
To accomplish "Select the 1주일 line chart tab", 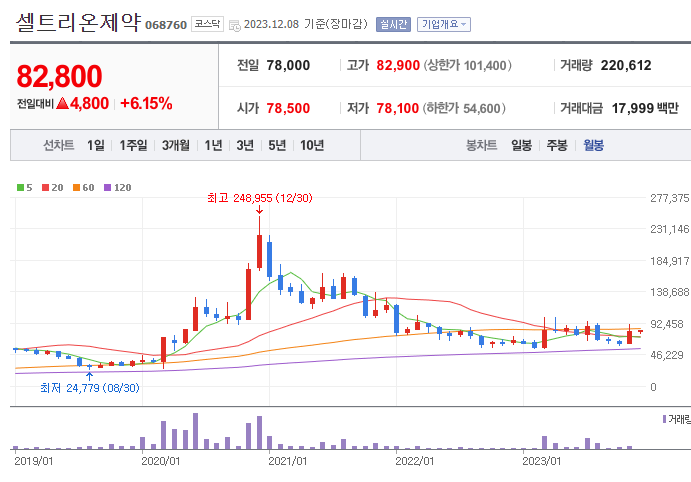I will [133, 145].
